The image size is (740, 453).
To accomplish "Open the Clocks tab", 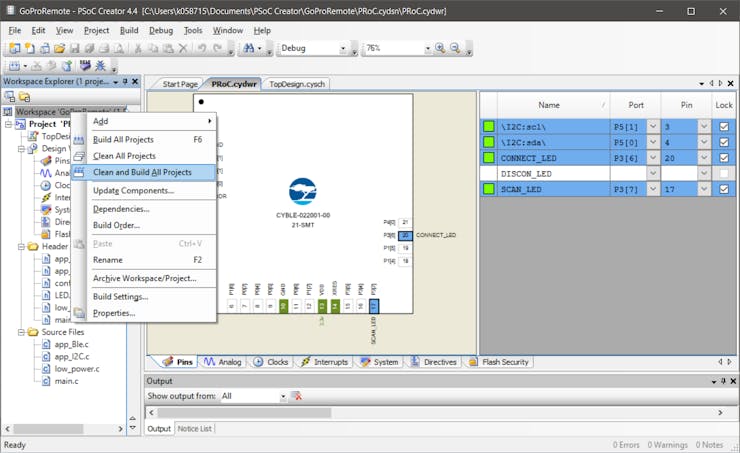I will 272,362.
